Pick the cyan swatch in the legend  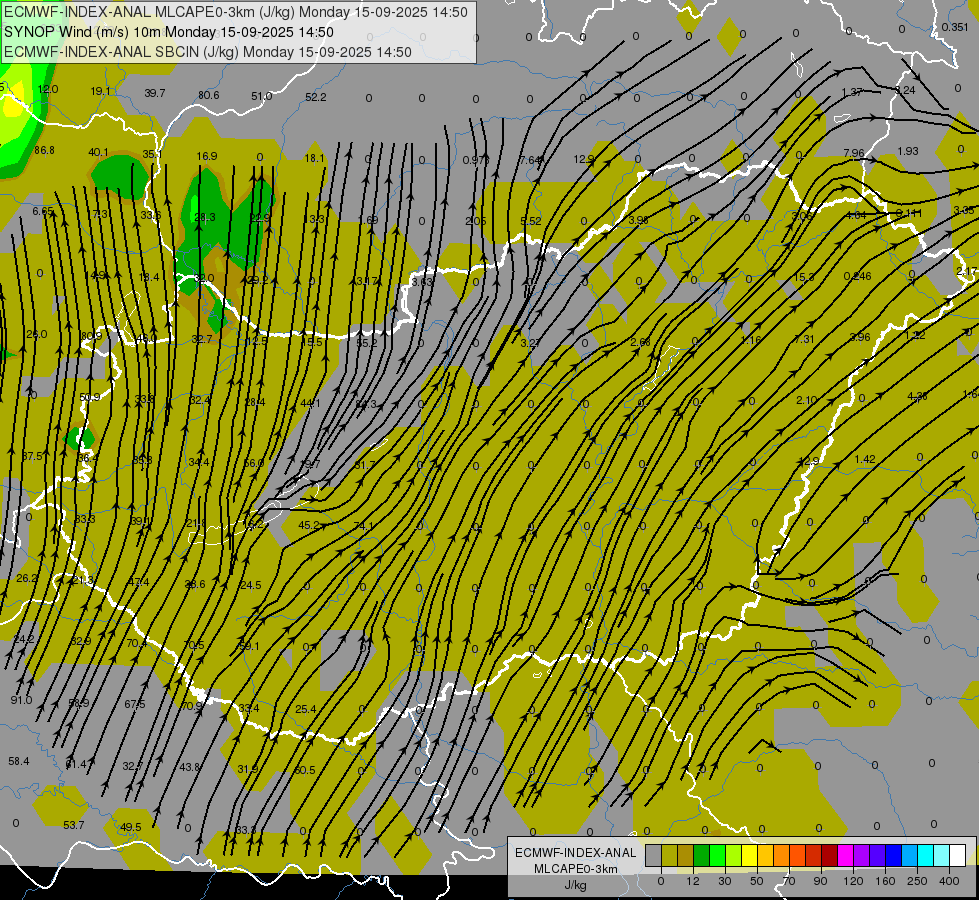(x=925, y=855)
